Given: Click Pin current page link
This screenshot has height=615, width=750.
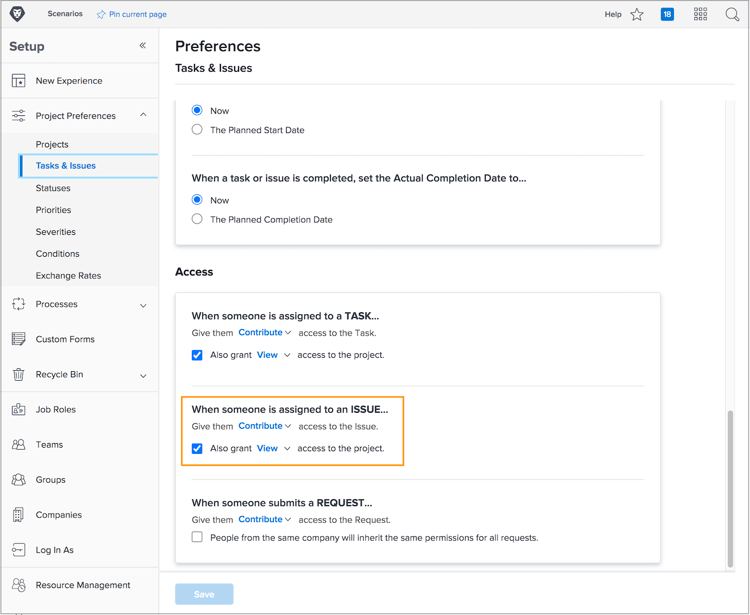Looking at the screenshot, I should [131, 14].
